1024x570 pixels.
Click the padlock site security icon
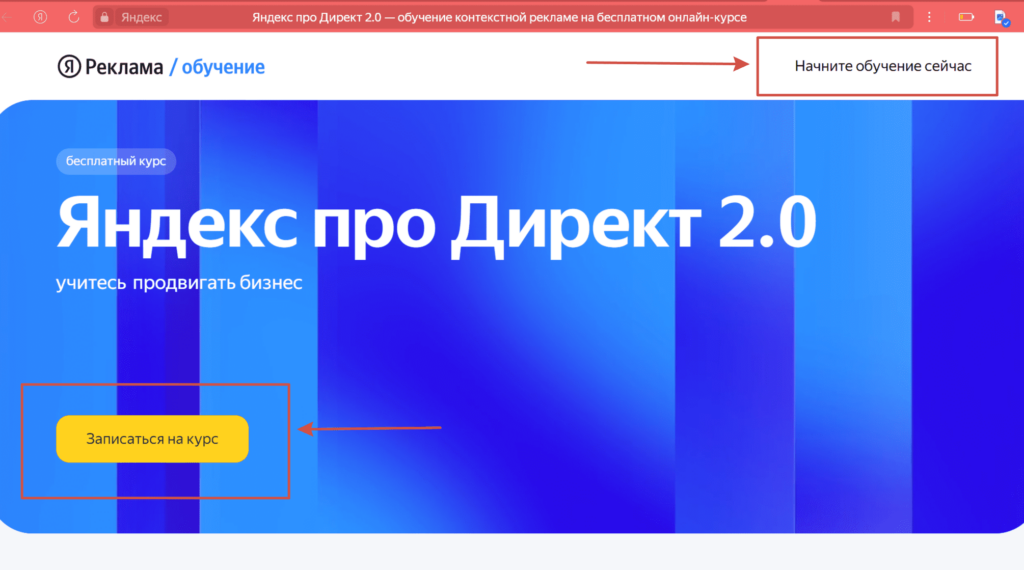tap(104, 17)
